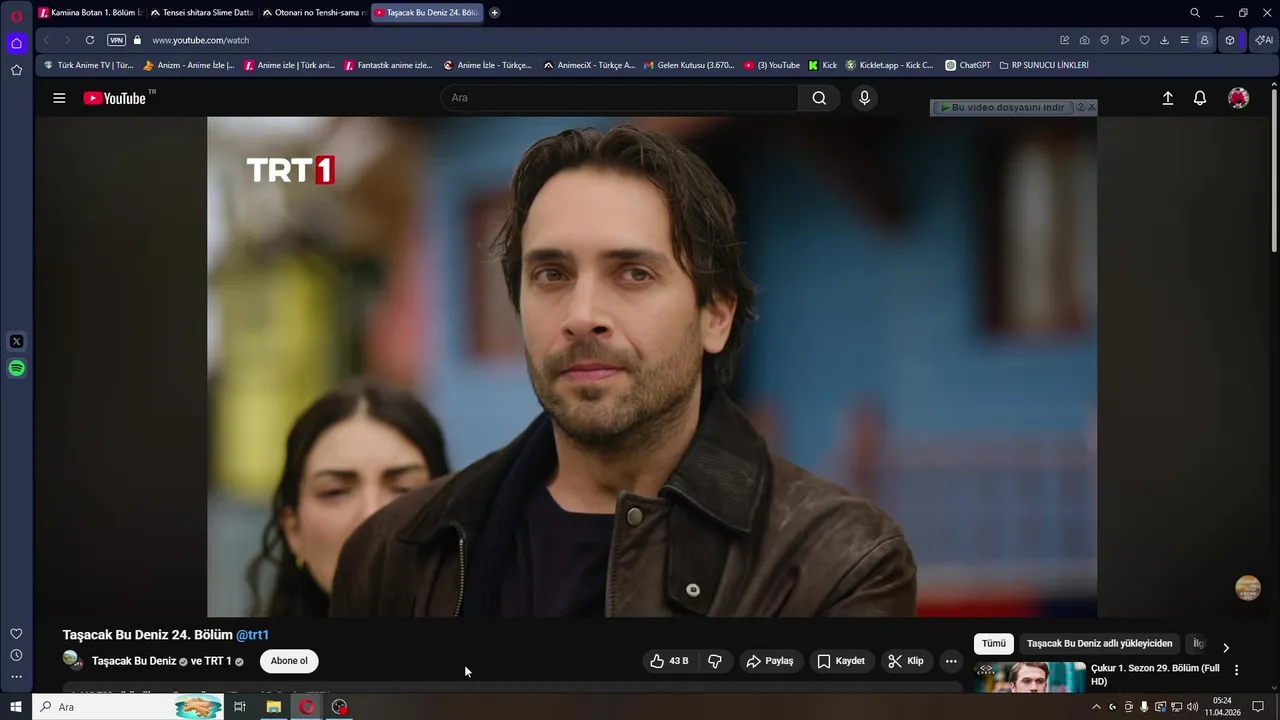The image size is (1280, 720).
Task: Expand RP SUNUCU LİNKLERİ bookmark folder
Action: [x=1044, y=65]
